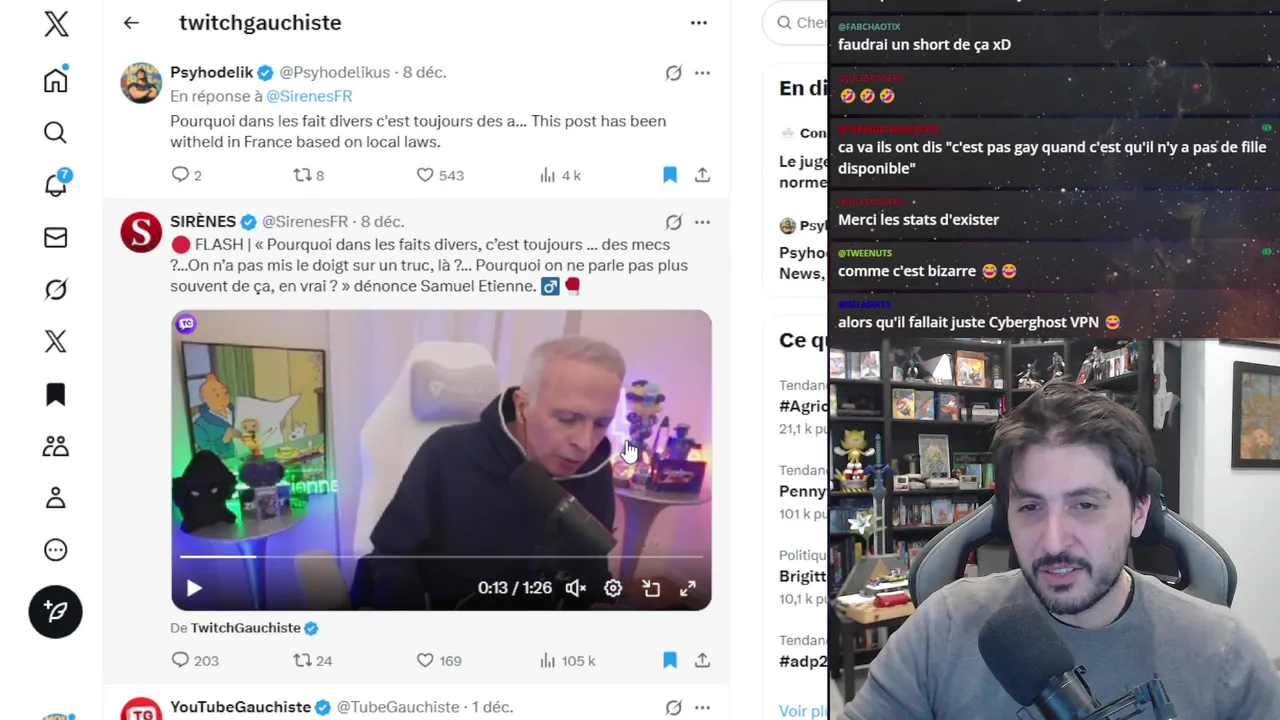Unmute the video player sound
Image resolution: width=1280 pixels, height=720 pixels.
[575, 588]
